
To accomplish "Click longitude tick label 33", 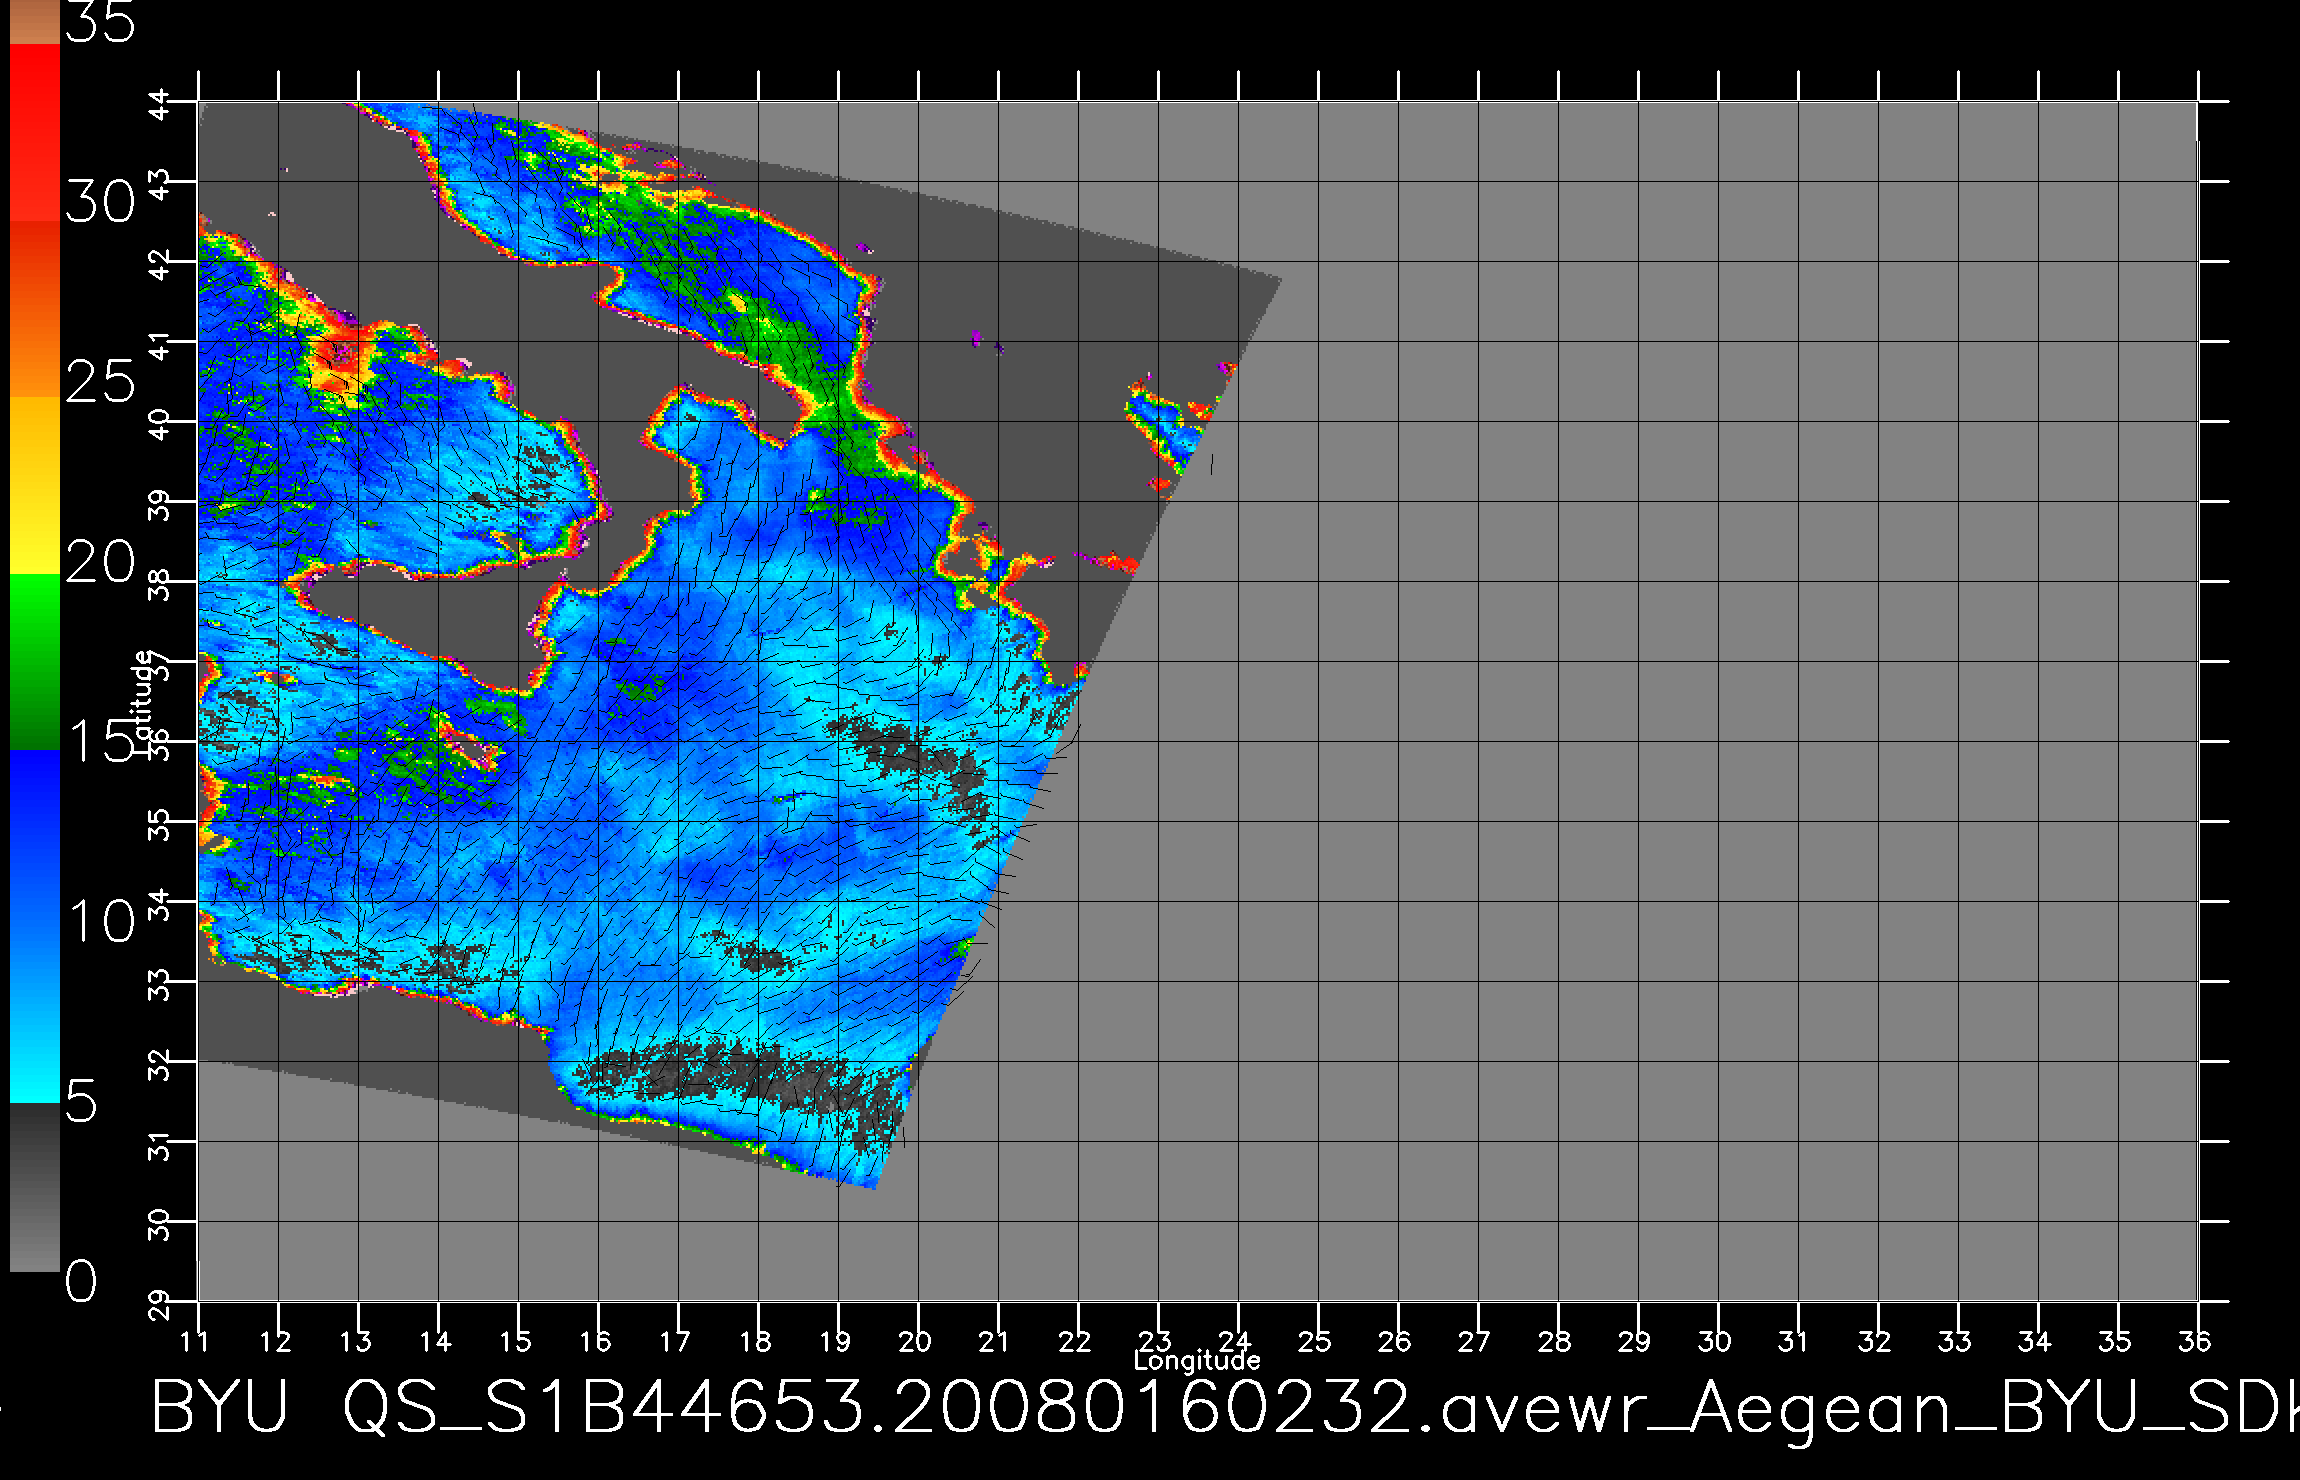I will click(x=1955, y=1341).
